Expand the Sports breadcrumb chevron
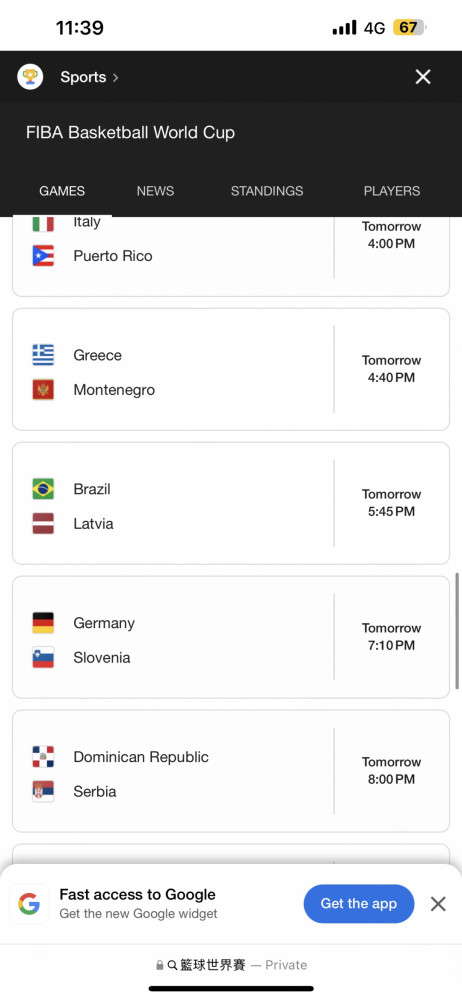The height and width of the screenshot is (1000, 462). point(116,77)
